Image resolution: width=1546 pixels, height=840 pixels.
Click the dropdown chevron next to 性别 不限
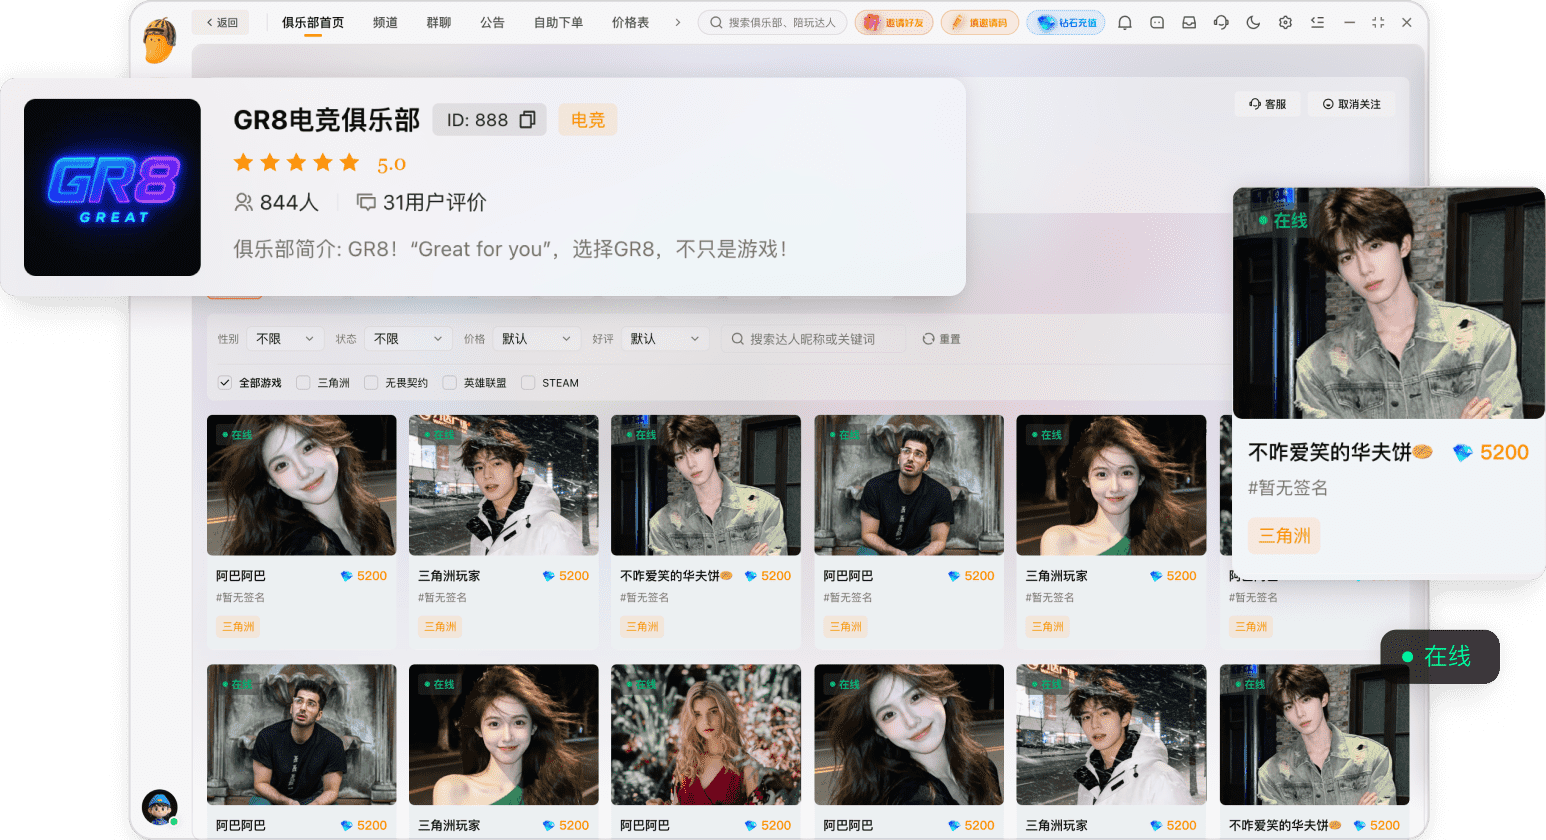(310, 339)
